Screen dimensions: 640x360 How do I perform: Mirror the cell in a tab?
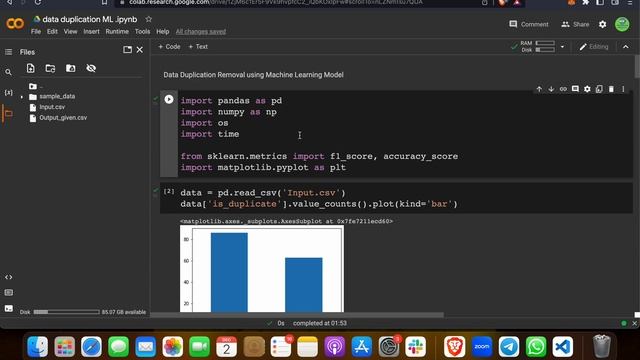(599, 89)
